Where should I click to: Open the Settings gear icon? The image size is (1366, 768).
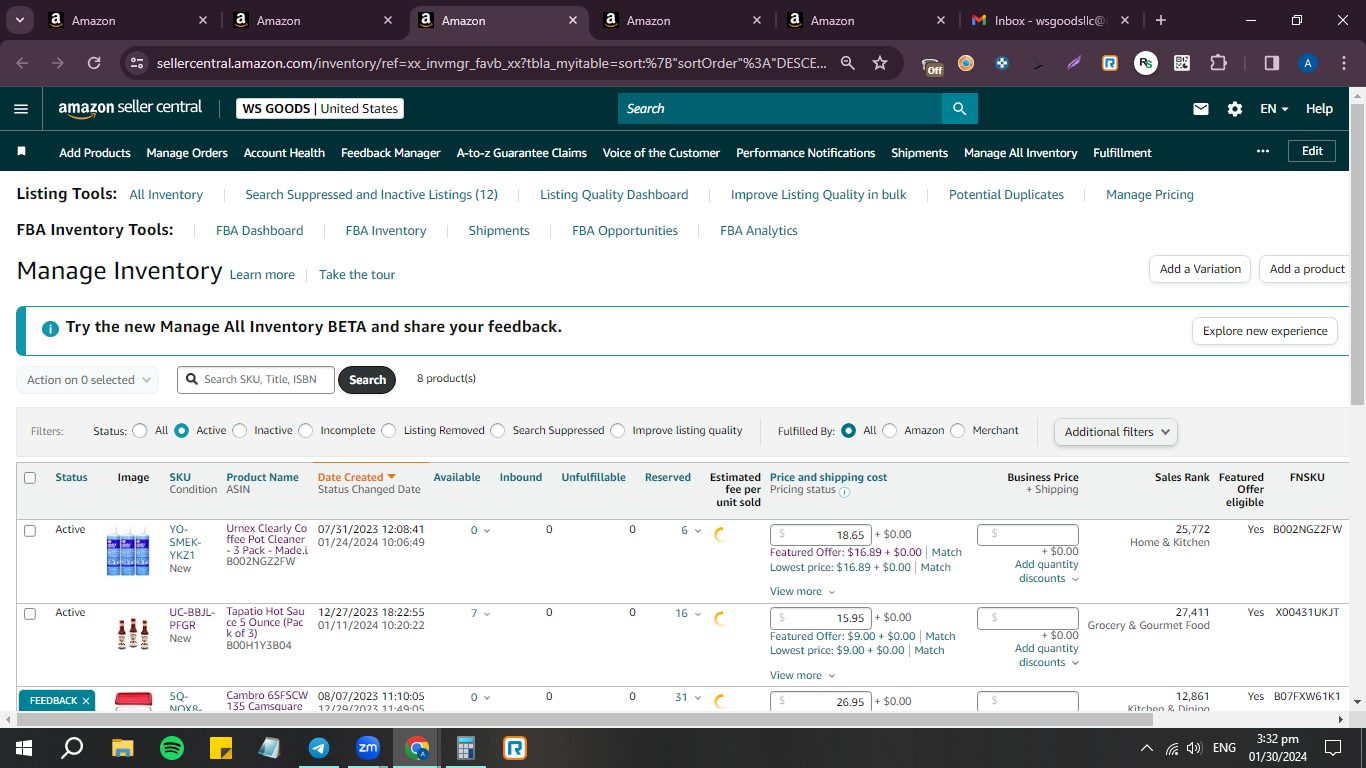click(1235, 109)
